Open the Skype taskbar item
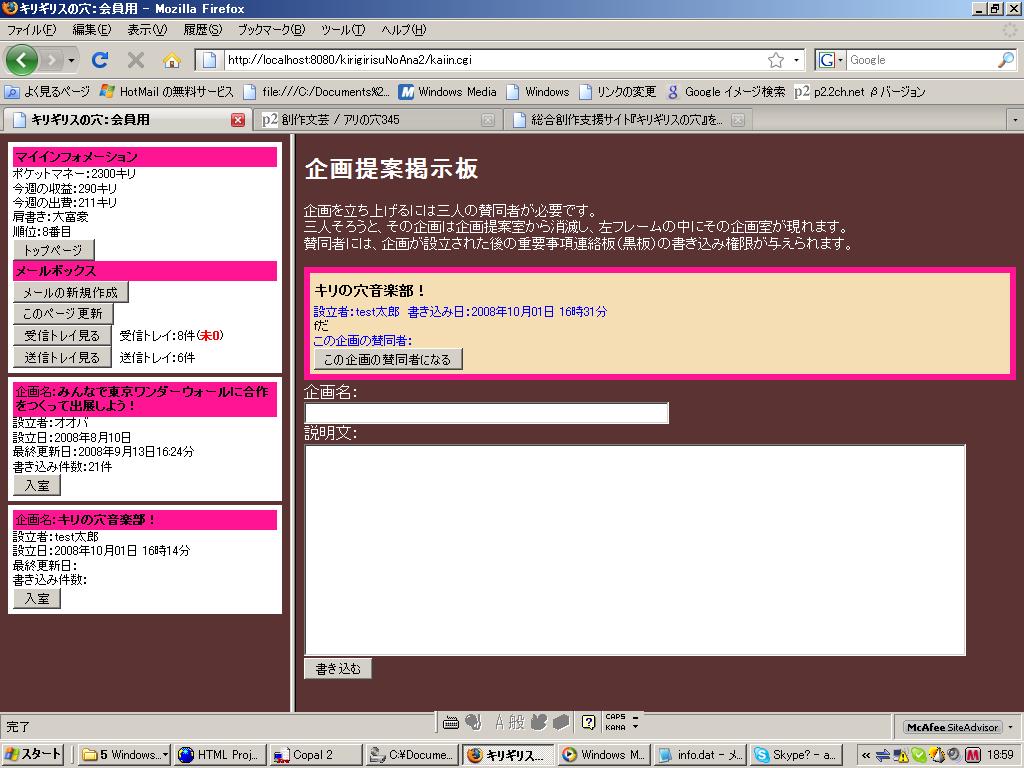 [795, 755]
